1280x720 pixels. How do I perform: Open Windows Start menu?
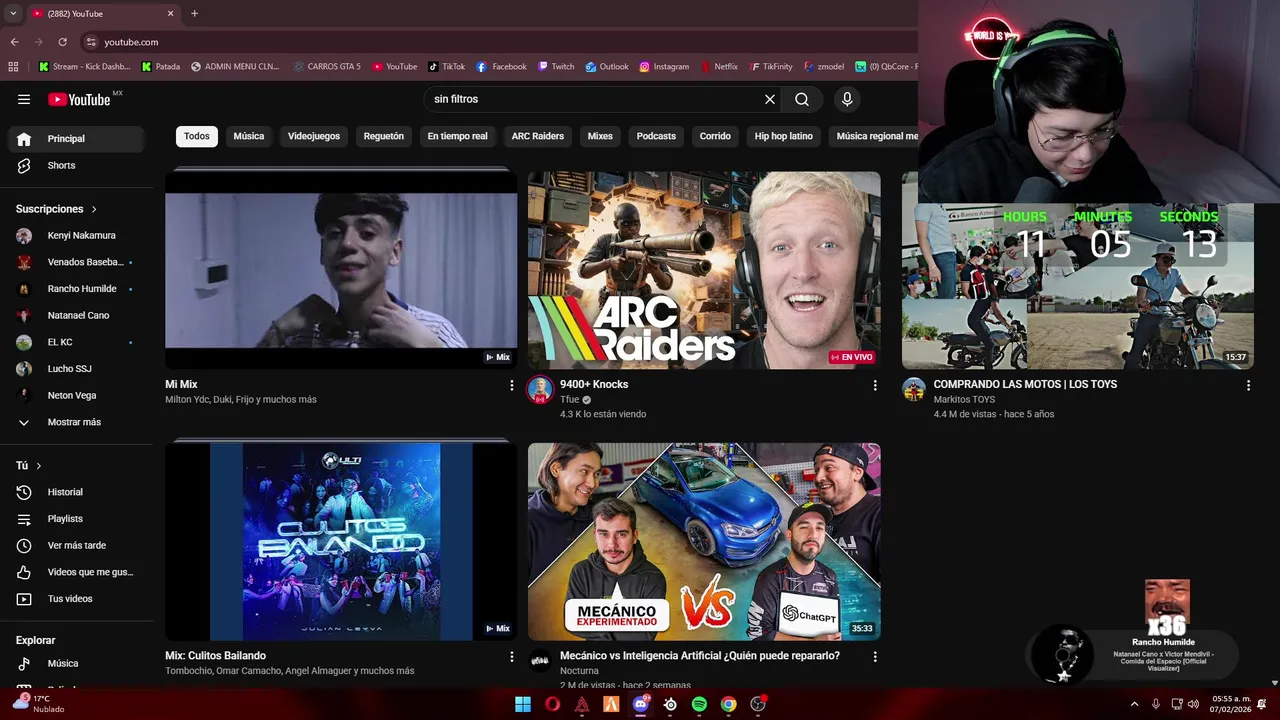click(x=523, y=704)
